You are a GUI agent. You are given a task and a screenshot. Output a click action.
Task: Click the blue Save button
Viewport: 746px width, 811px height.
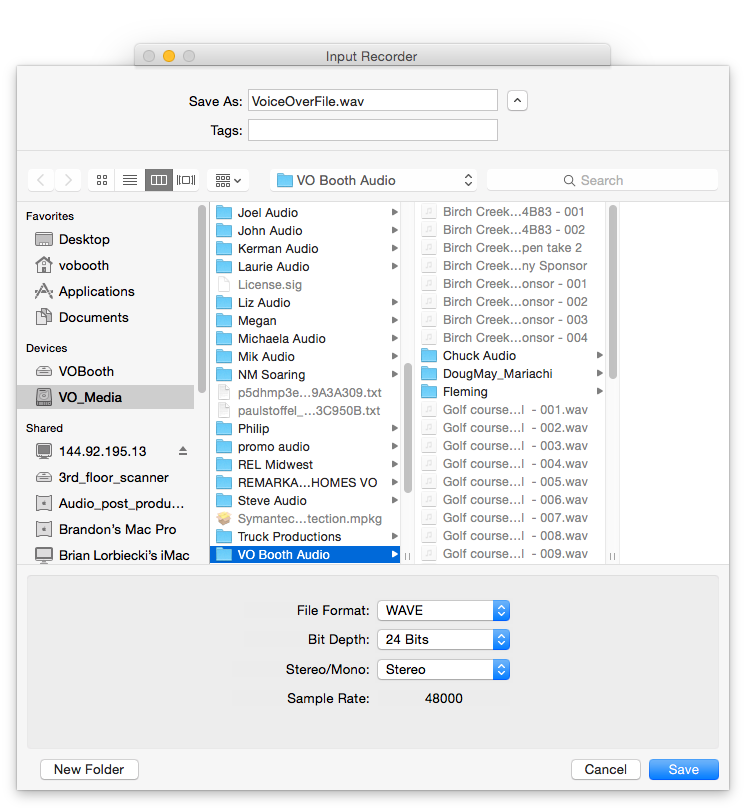[x=683, y=769]
